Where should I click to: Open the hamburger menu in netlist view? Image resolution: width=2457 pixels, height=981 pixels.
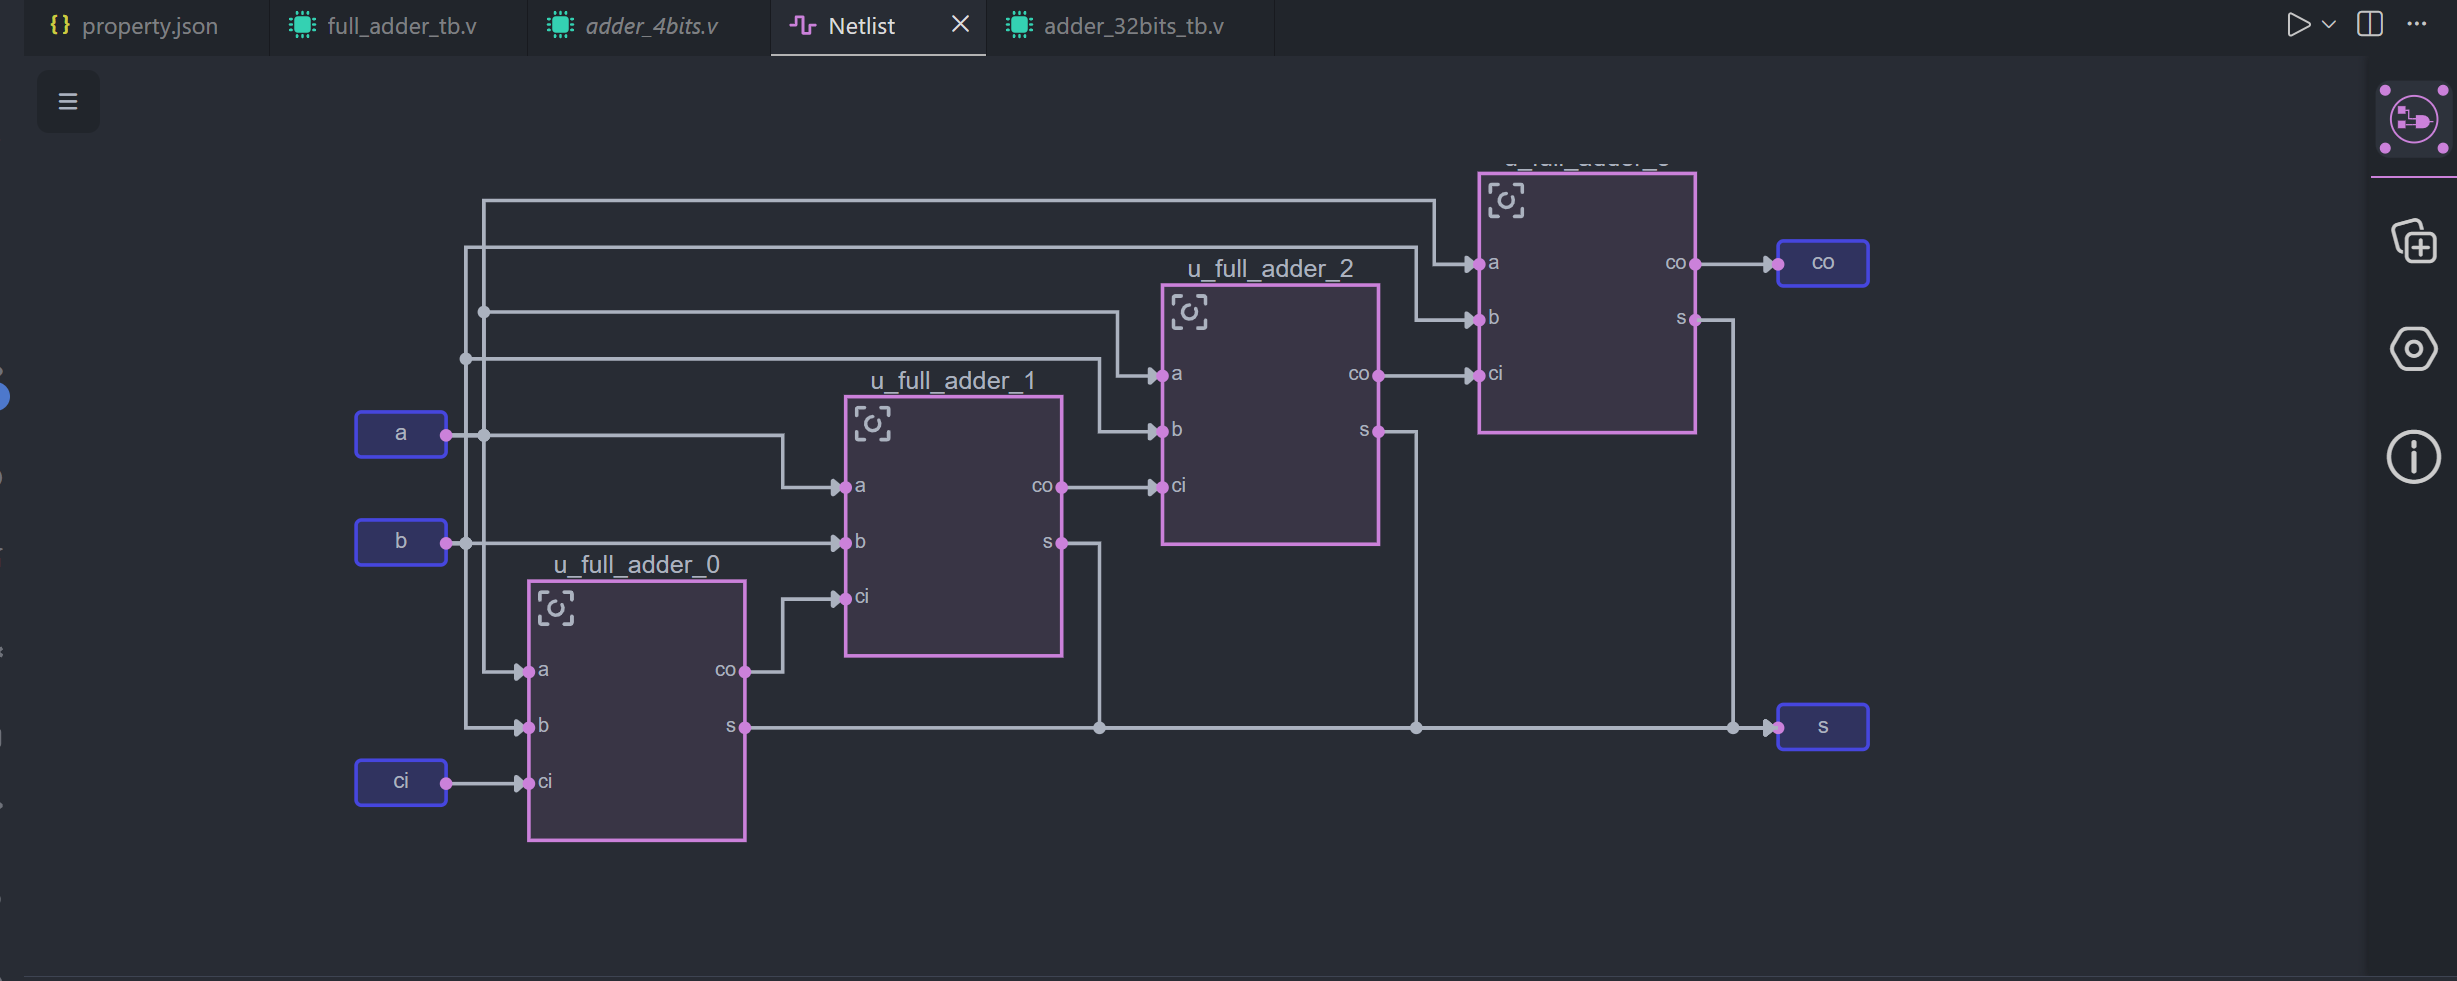coord(68,101)
